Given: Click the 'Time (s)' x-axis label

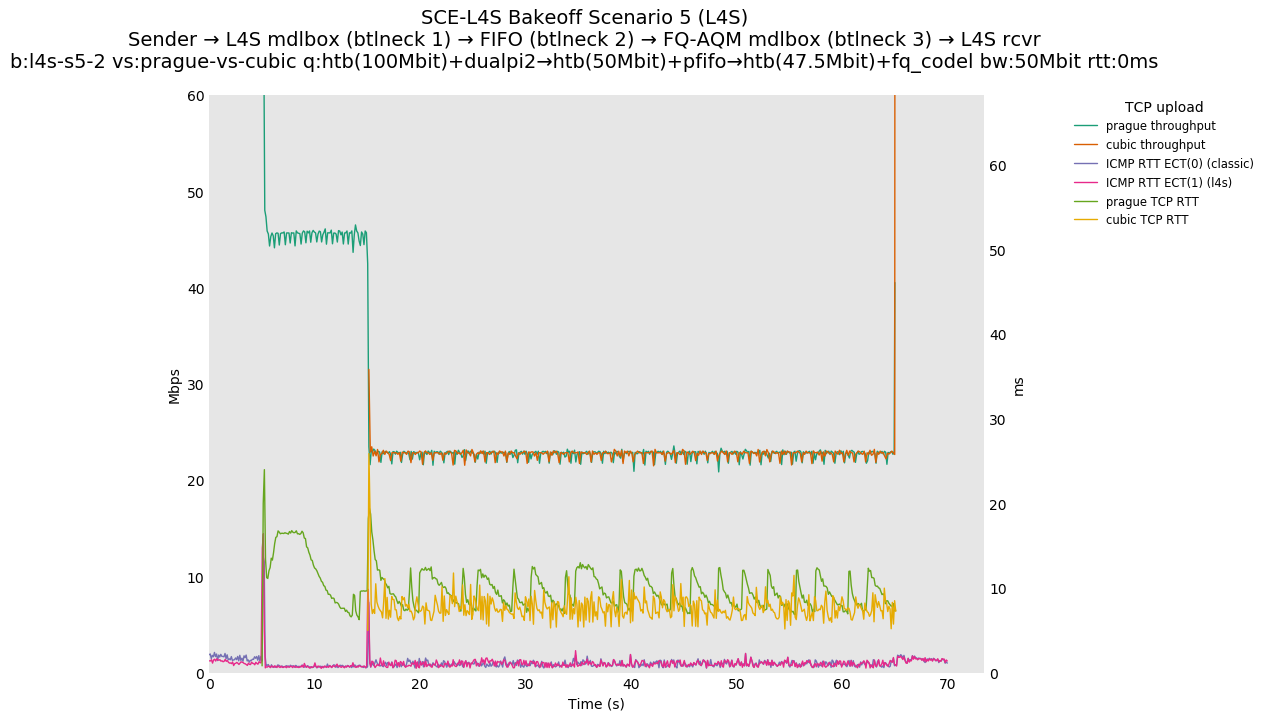Looking at the screenshot, I should click(x=596, y=704).
